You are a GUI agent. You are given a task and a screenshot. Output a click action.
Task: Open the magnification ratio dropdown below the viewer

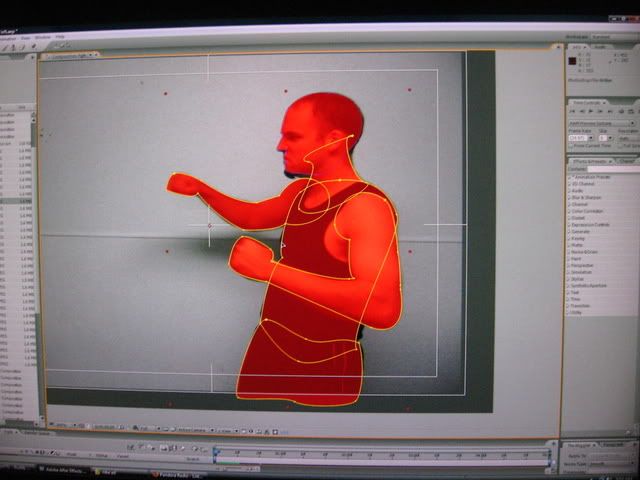(x=65, y=425)
